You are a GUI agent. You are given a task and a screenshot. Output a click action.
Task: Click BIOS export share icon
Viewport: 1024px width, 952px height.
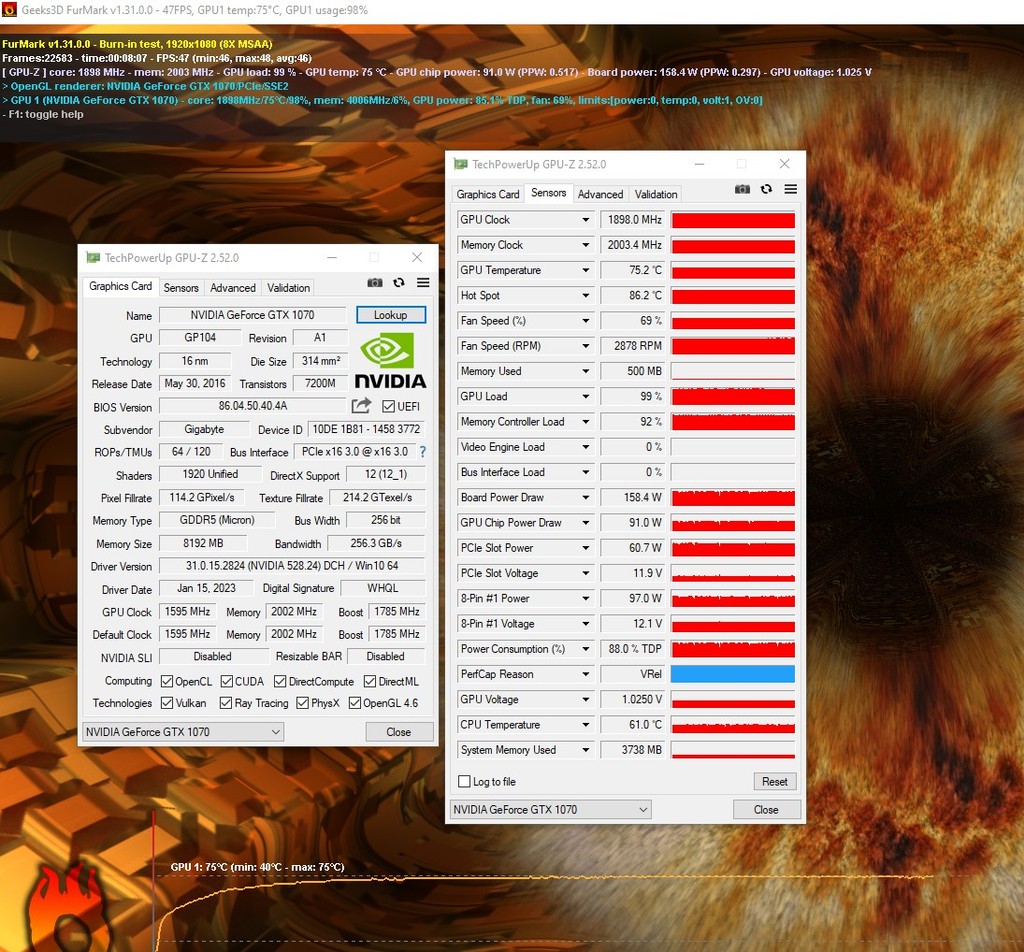click(361, 405)
